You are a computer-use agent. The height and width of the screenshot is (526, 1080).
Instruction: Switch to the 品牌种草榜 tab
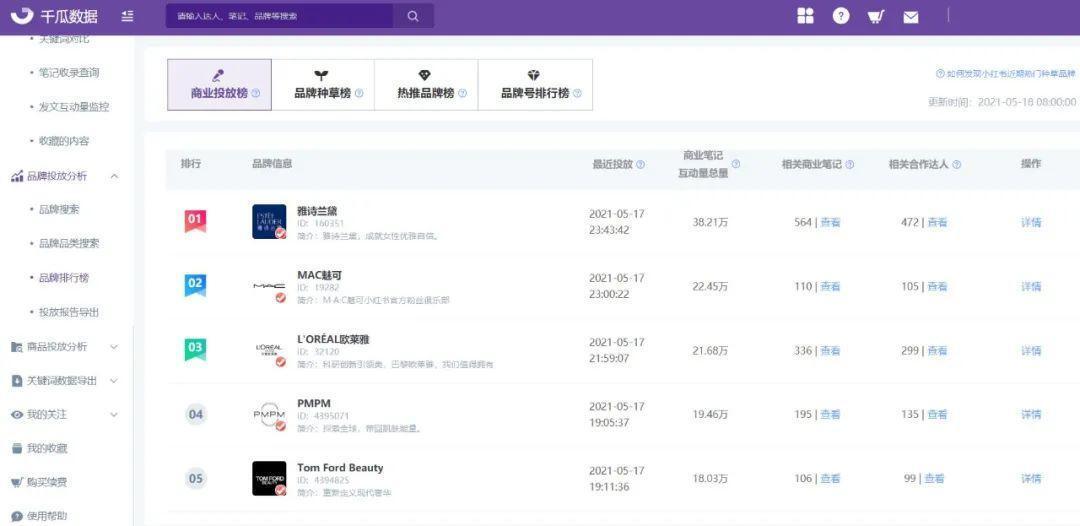[323, 85]
